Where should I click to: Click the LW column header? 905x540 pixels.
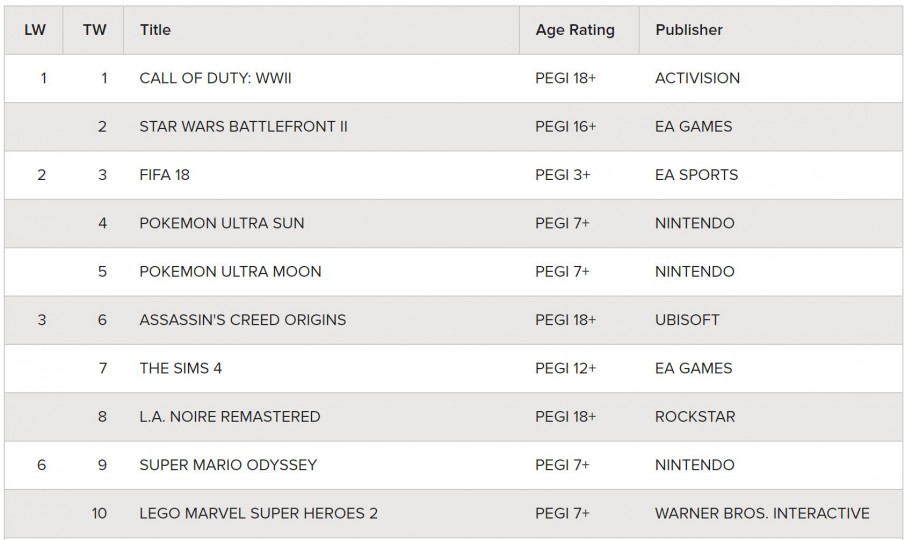point(35,30)
